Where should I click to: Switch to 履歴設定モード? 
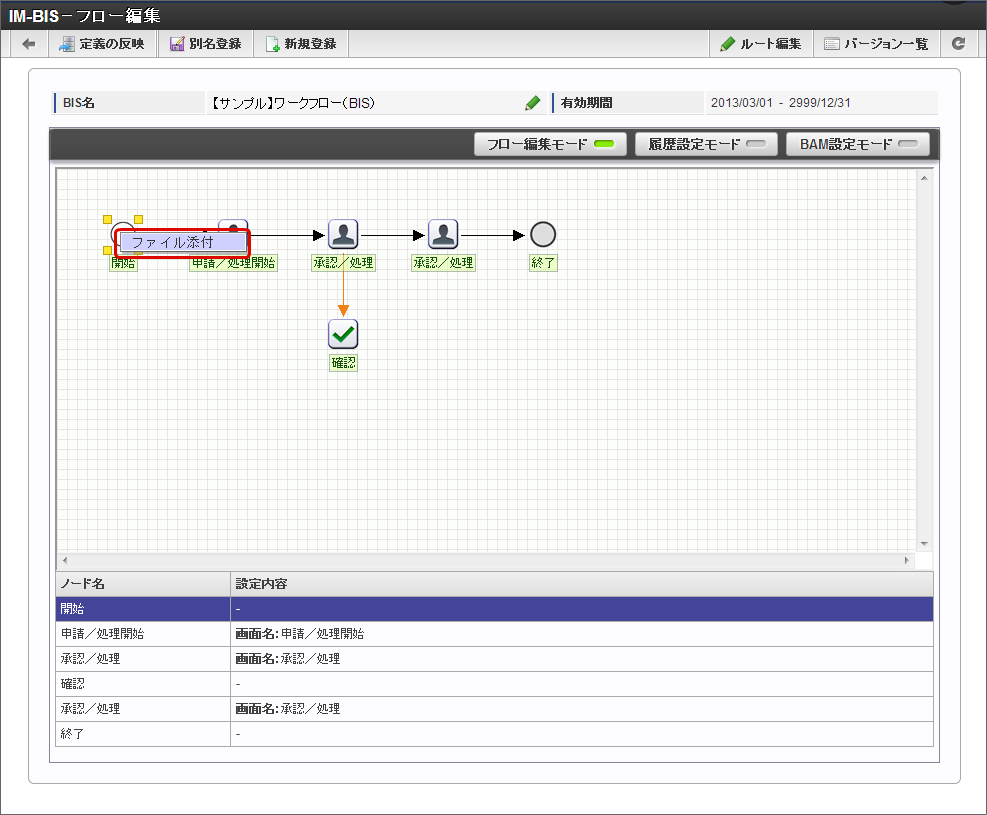[706, 144]
